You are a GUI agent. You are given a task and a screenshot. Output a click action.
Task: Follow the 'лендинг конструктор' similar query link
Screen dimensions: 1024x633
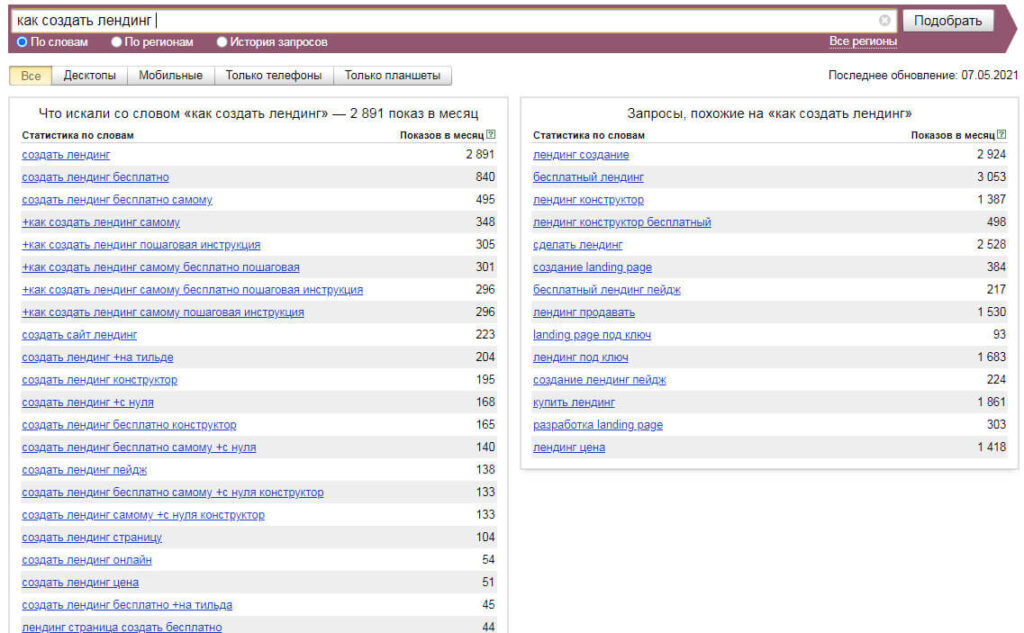tap(588, 200)
